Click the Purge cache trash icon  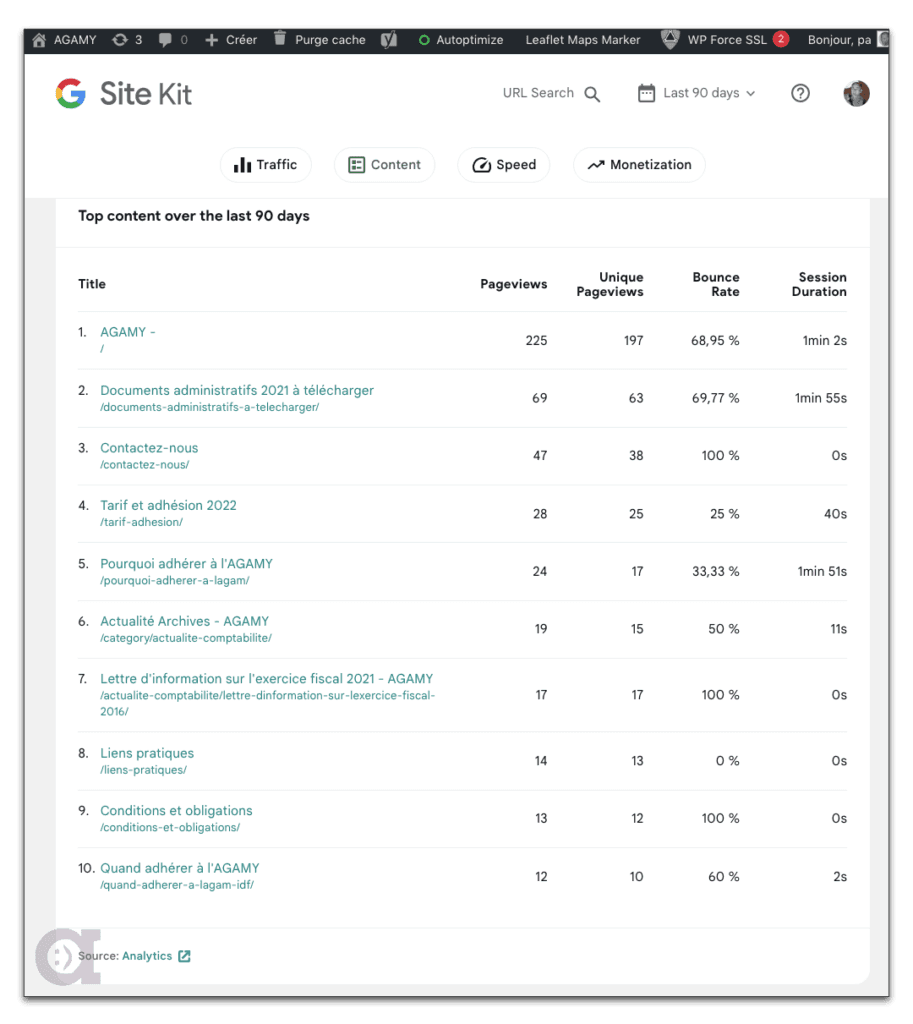280,39
